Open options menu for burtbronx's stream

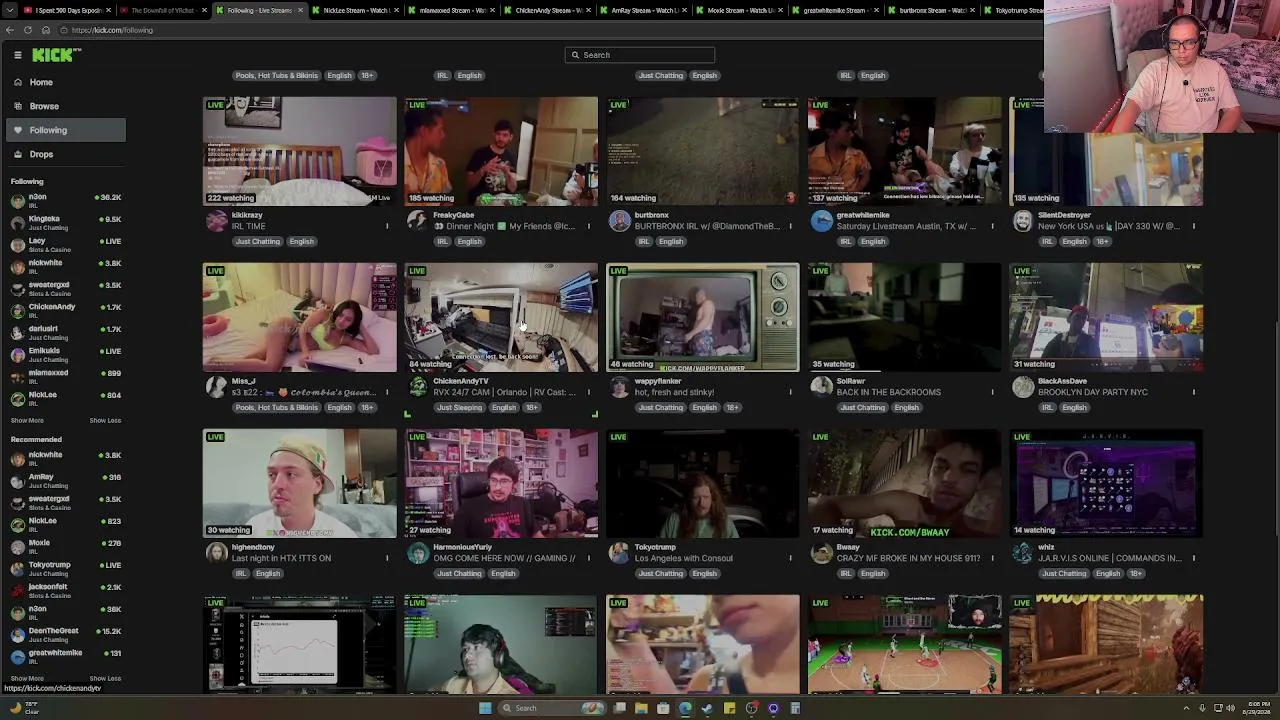click(x=790, y=226)
